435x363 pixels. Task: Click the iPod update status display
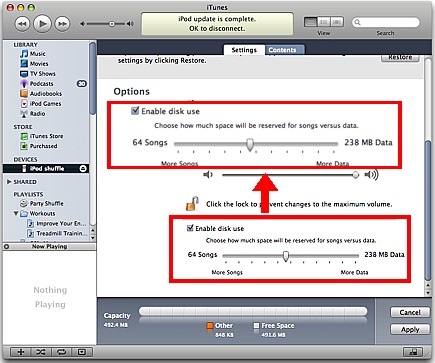click(x=217, y=24)
